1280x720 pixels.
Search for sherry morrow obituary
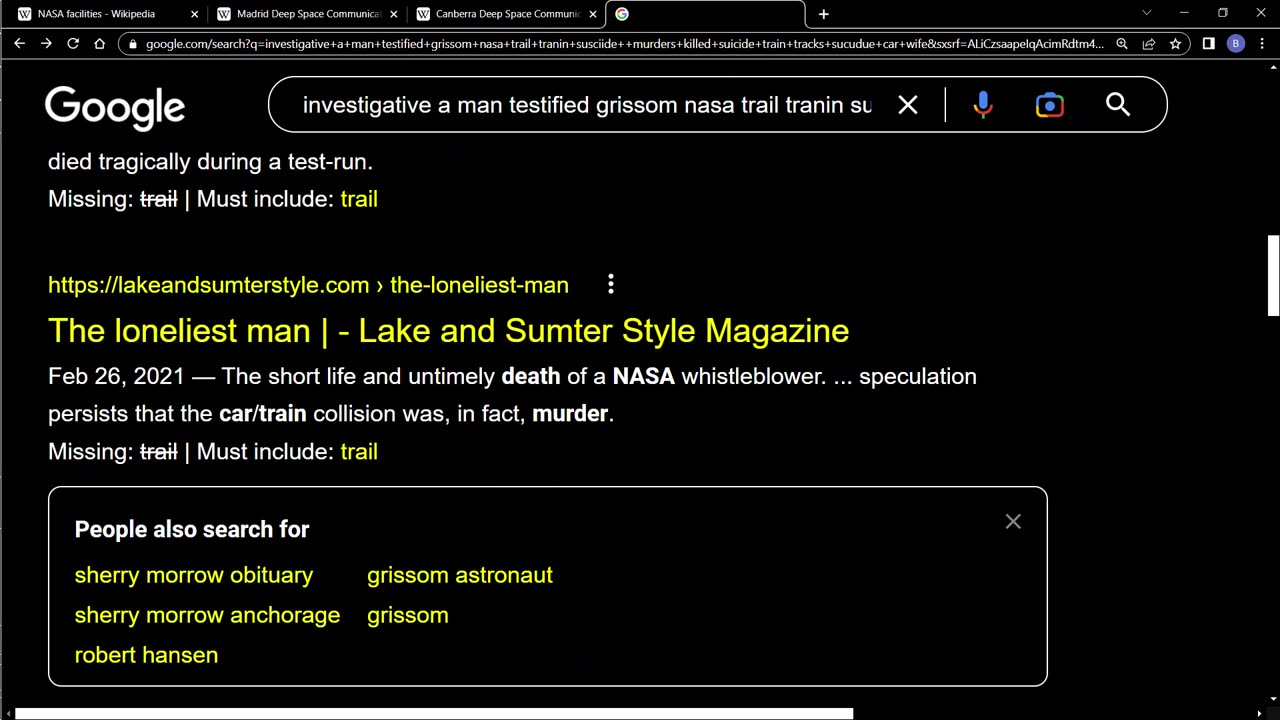click(194, 575)
